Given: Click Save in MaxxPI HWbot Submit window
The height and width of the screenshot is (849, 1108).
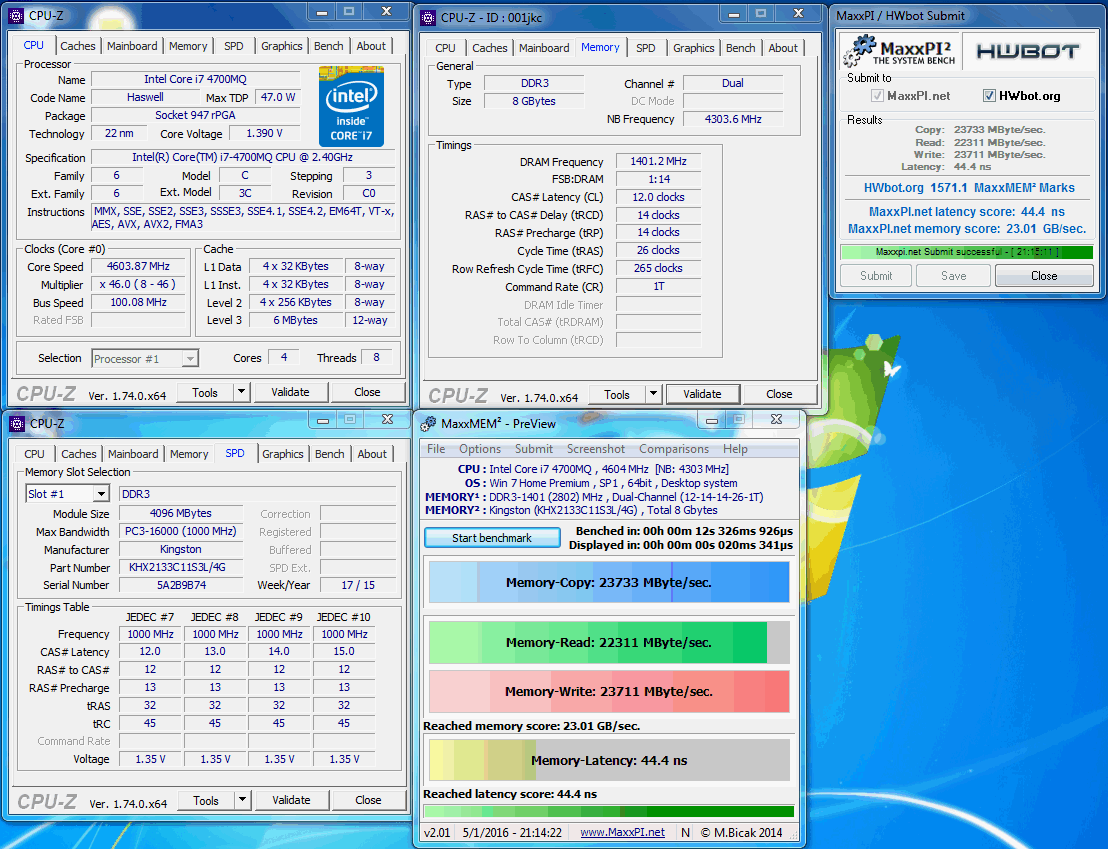Looking at the screenshot, I should 953,276.
